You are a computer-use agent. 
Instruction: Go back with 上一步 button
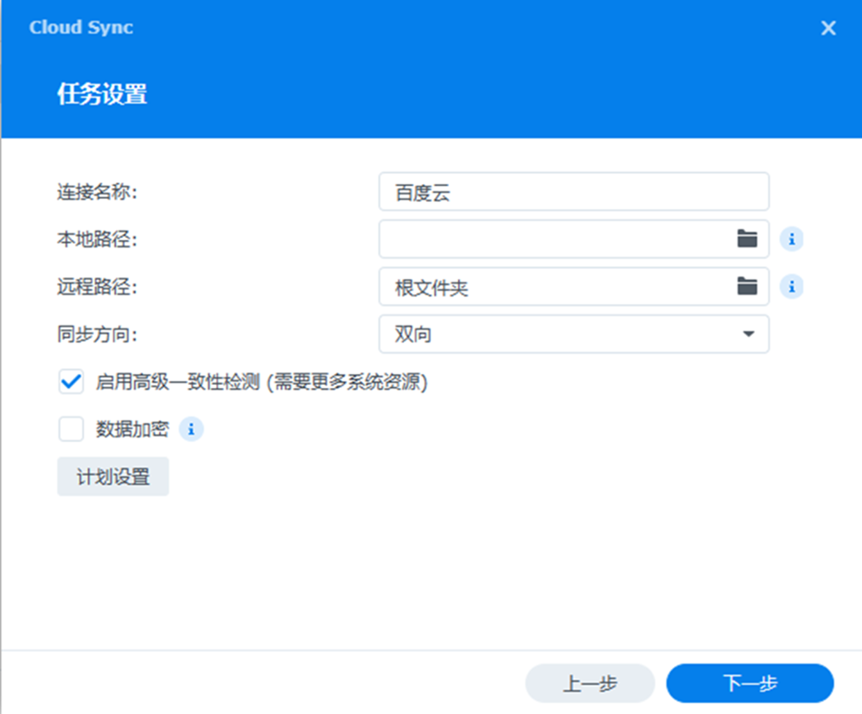tap(590, 683)
